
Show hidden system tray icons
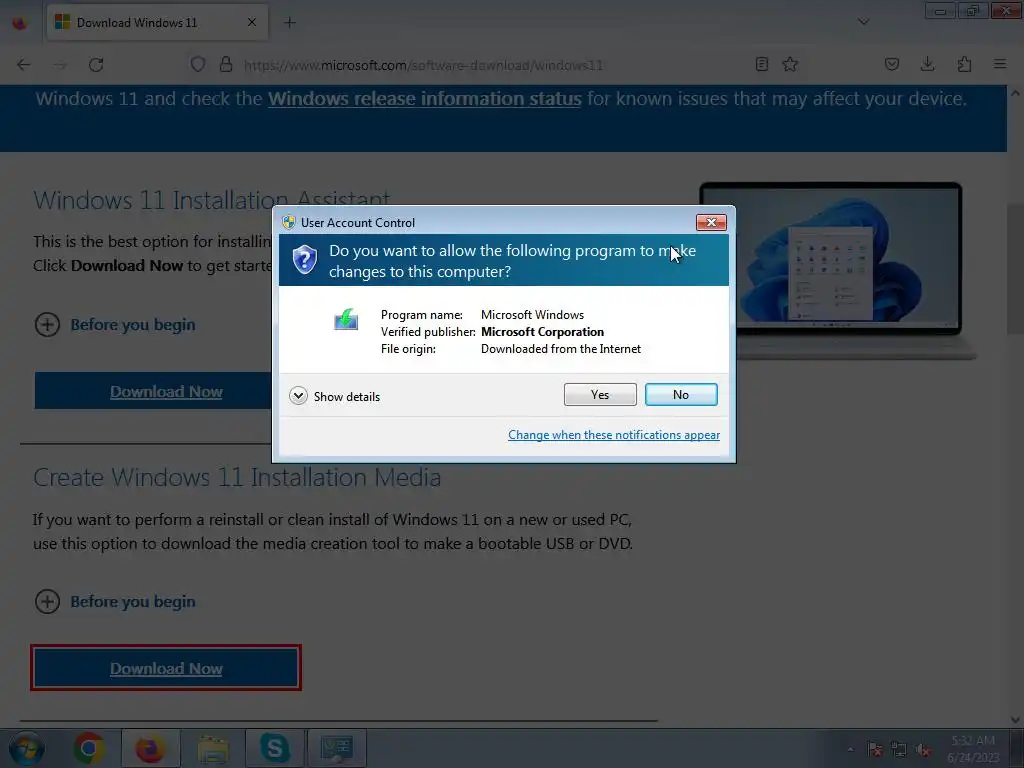coord(850,750)
